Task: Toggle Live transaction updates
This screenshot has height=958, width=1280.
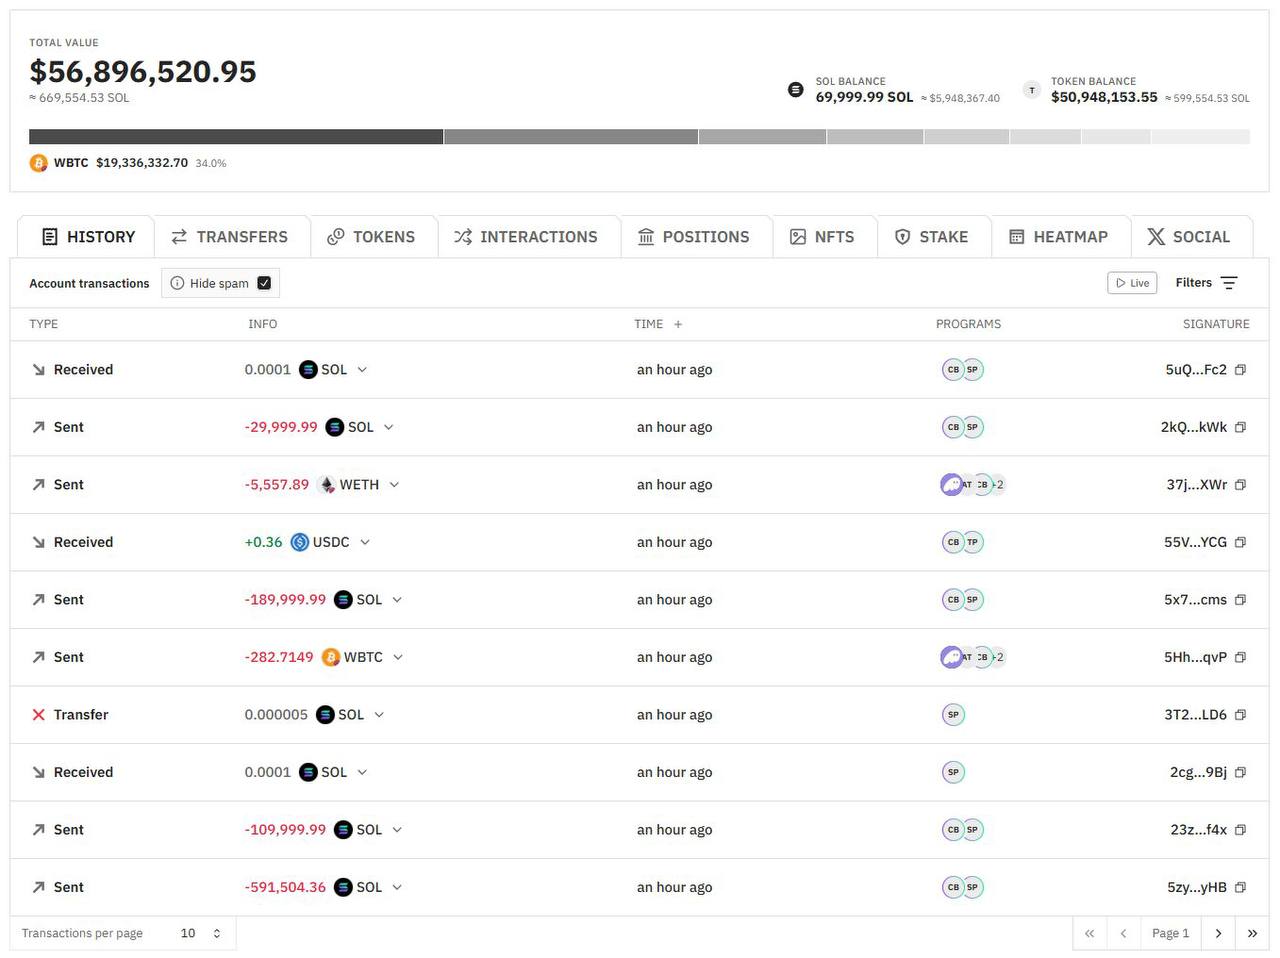Action: (1132, 283)
